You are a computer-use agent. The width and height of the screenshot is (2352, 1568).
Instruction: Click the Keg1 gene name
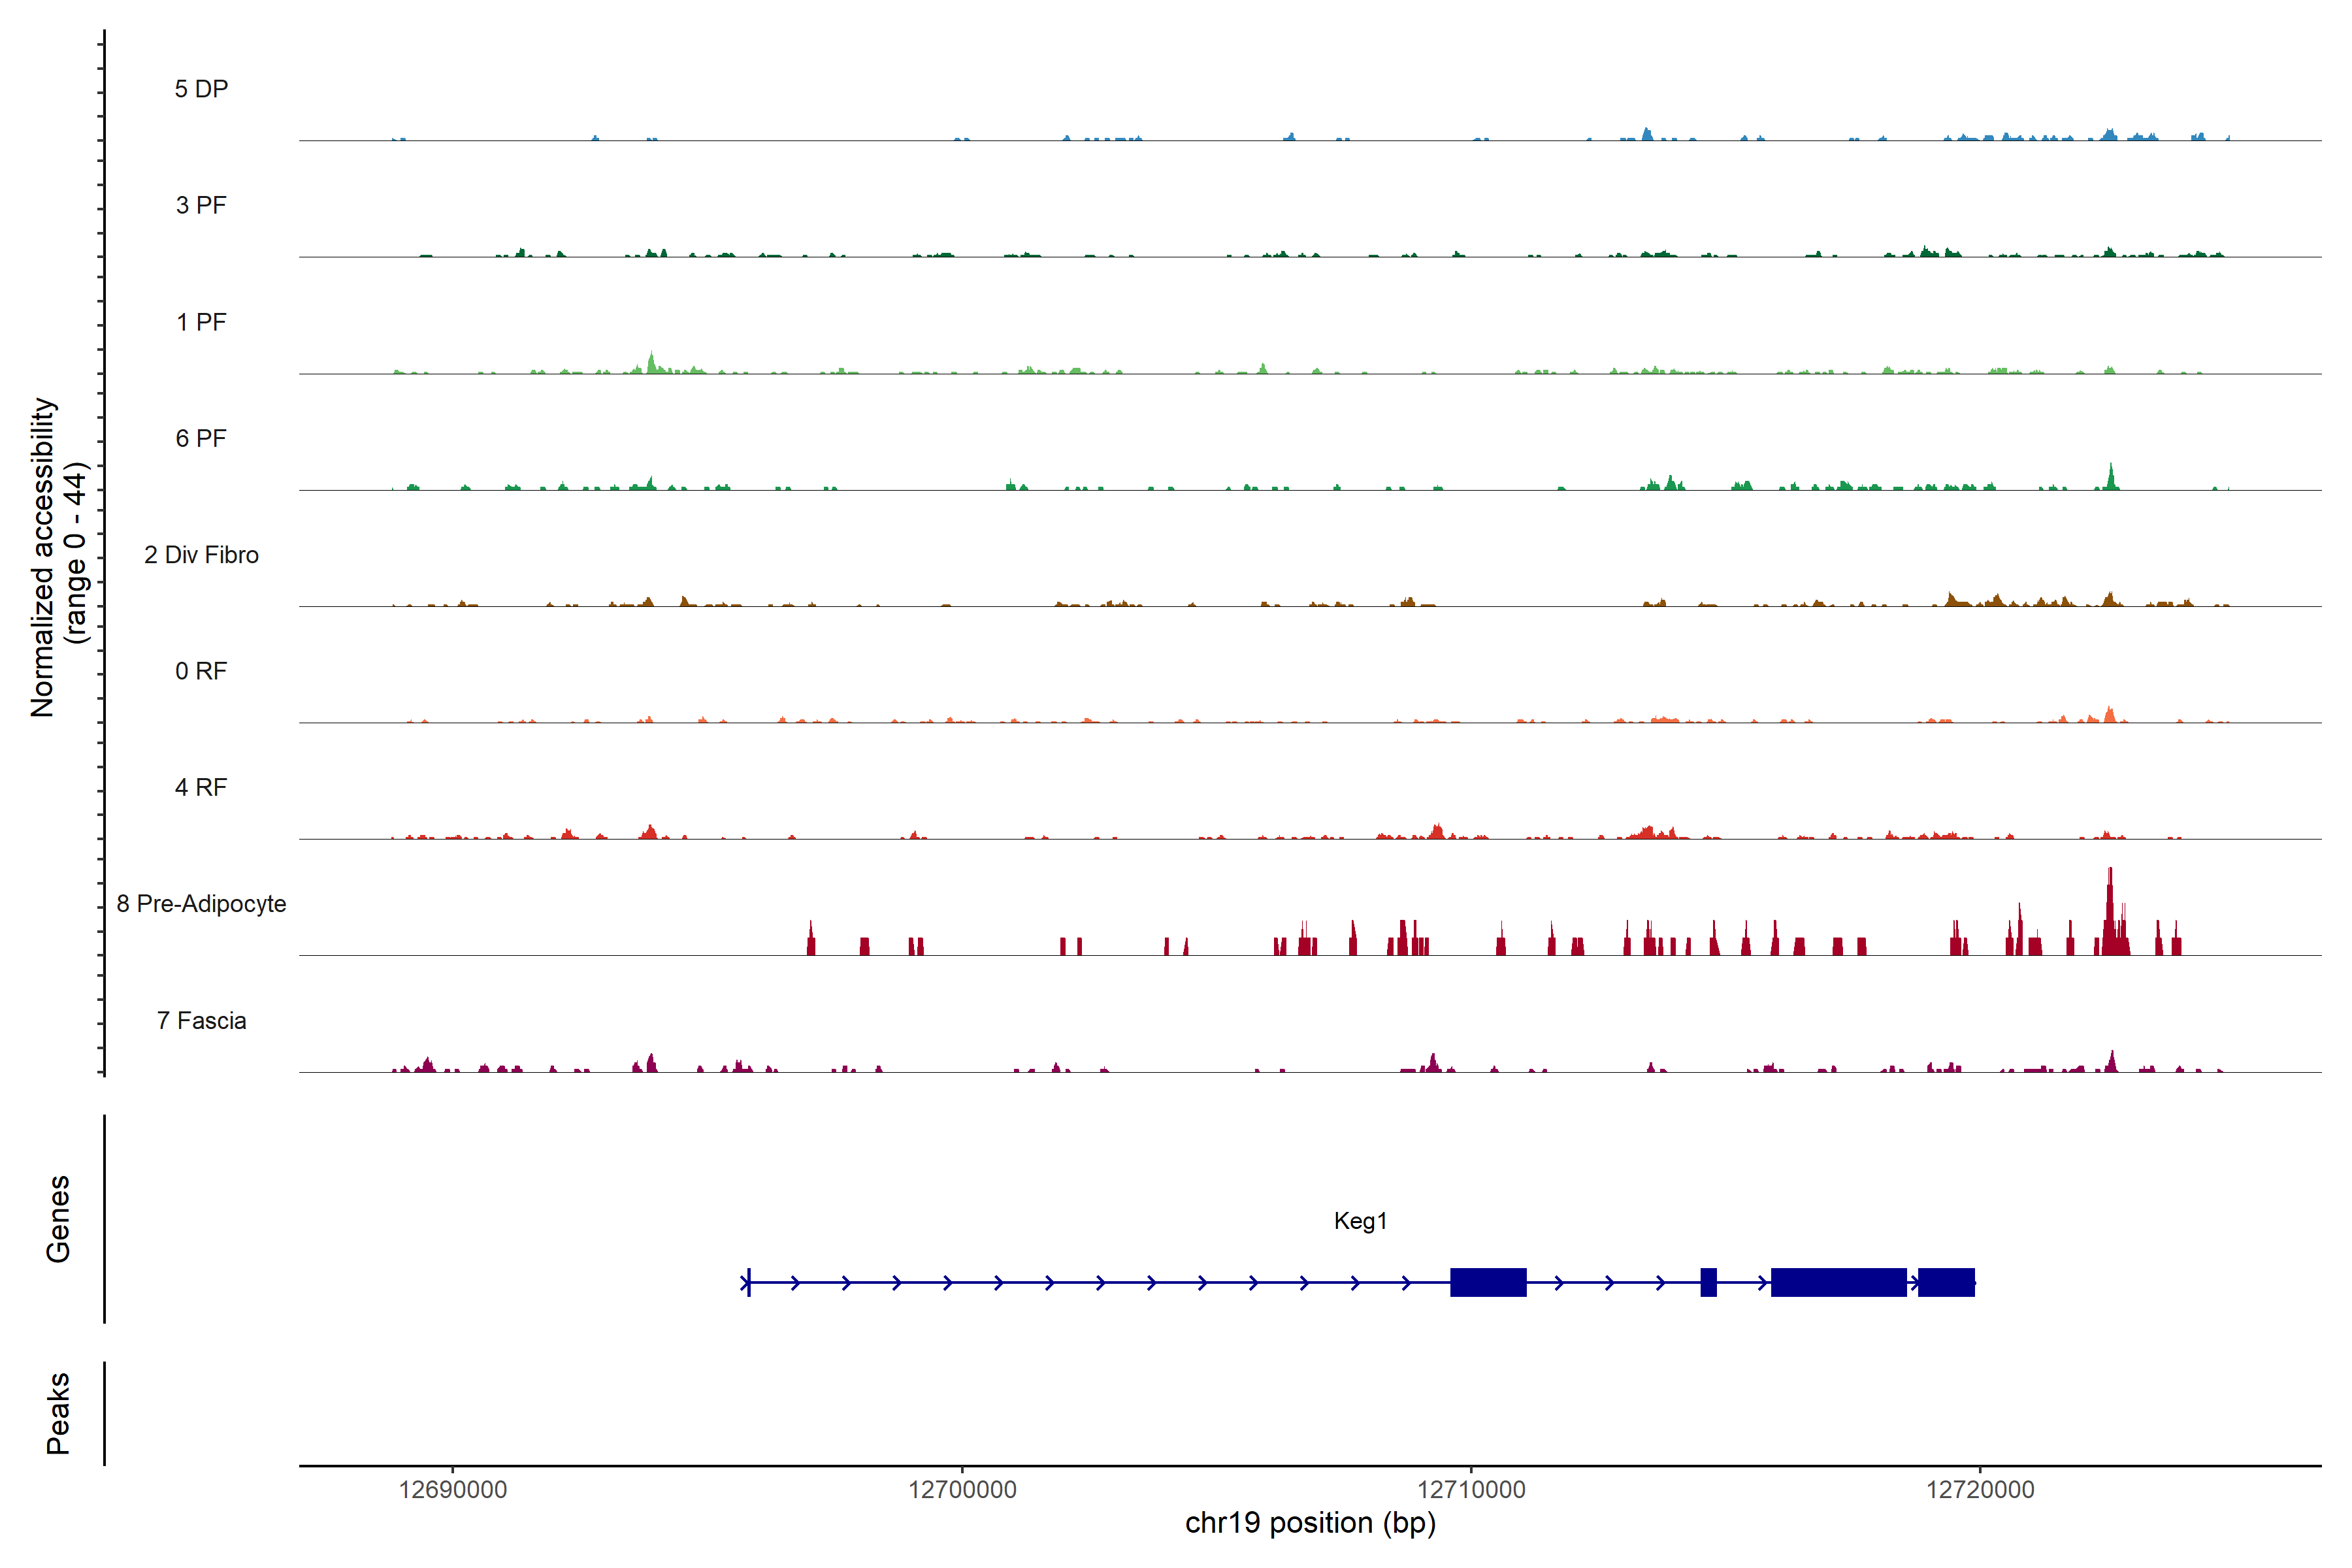click(1360, 1221)
